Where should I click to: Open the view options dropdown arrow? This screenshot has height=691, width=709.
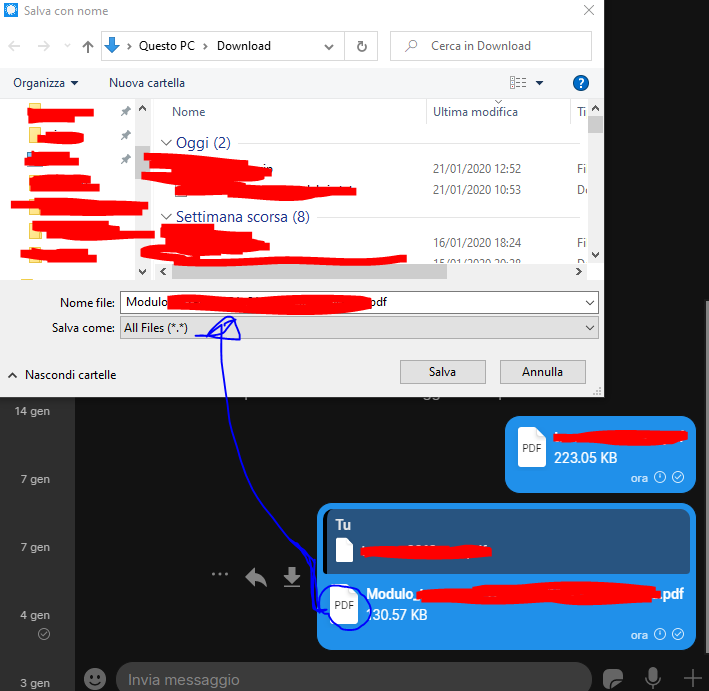coord(539,83)
